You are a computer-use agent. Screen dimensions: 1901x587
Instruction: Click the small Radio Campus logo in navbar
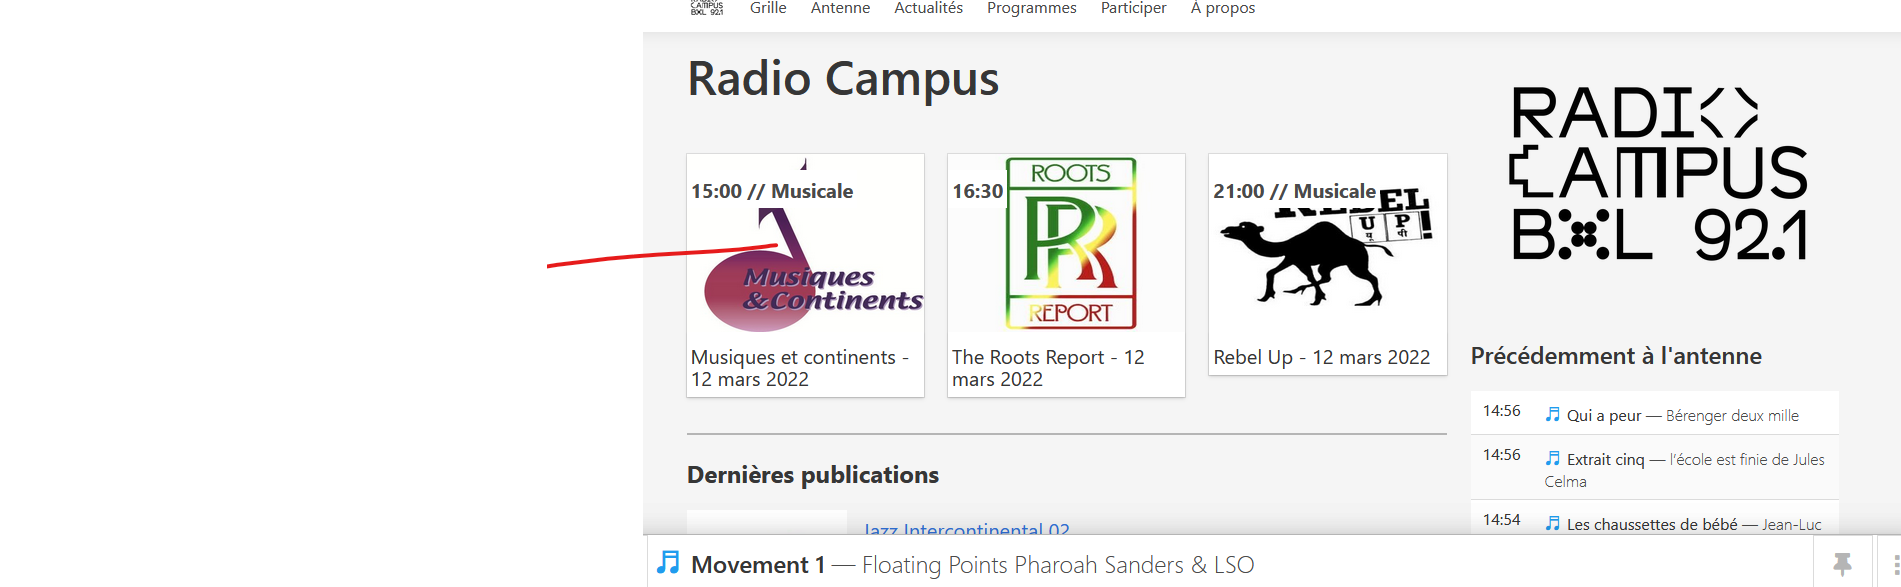click(x=706, y=8)
